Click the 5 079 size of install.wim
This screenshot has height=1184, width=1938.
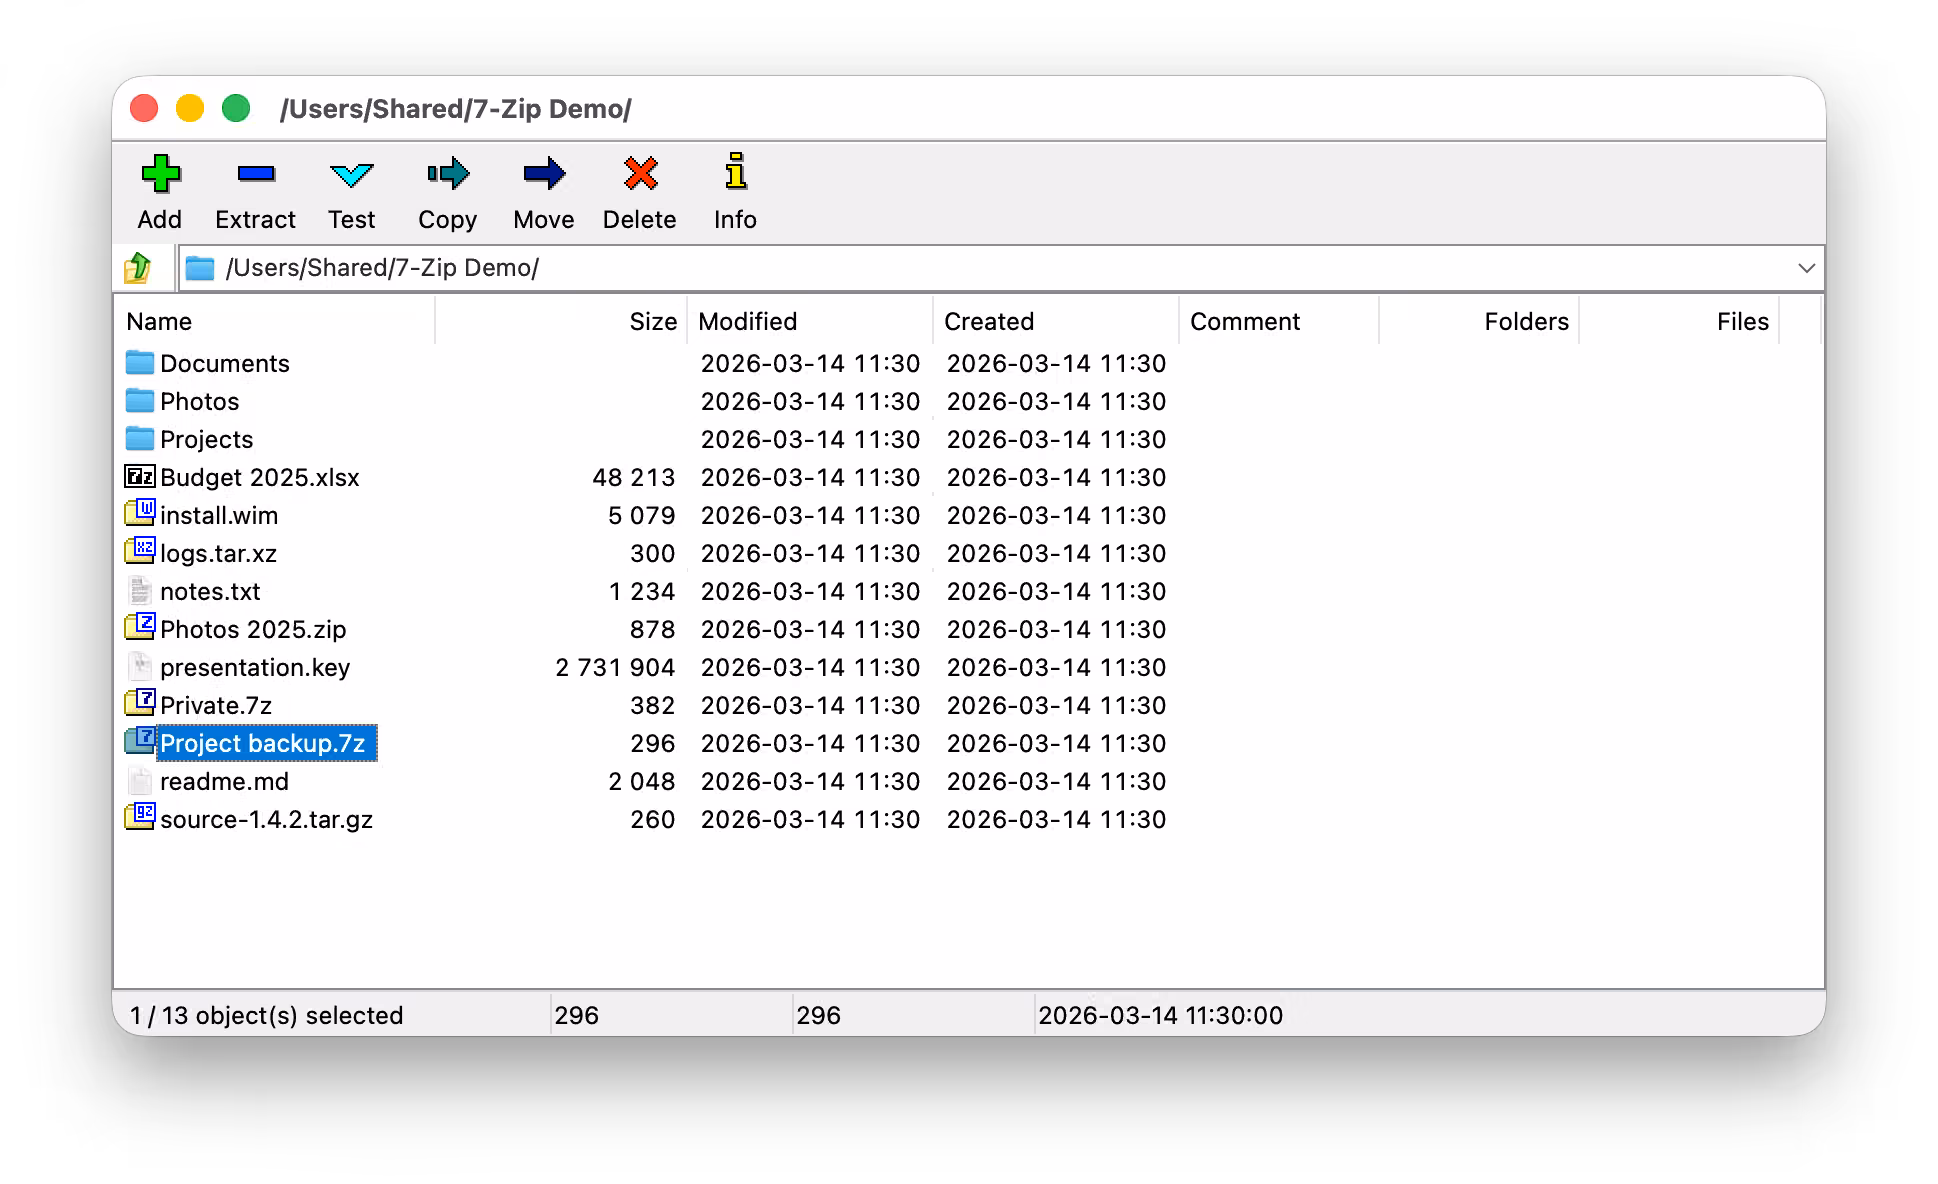coord(641,515)
